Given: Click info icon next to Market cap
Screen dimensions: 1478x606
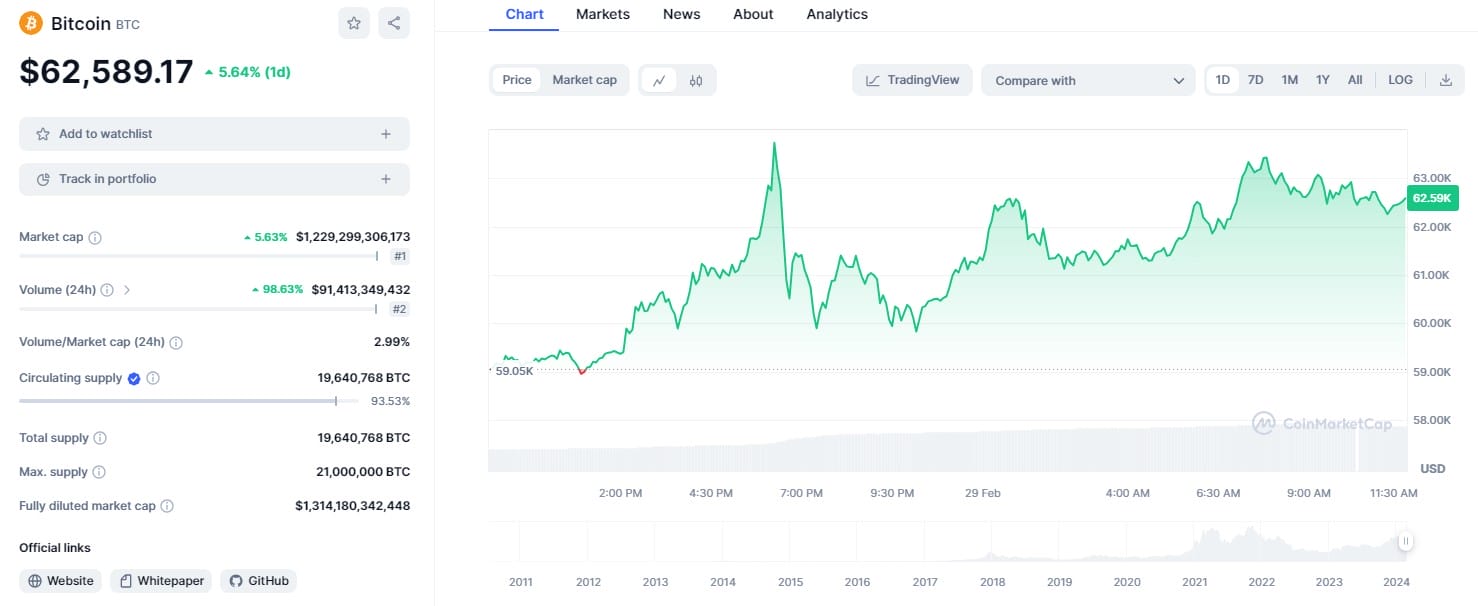Looking at the screenshot, I should coord(95,238).
